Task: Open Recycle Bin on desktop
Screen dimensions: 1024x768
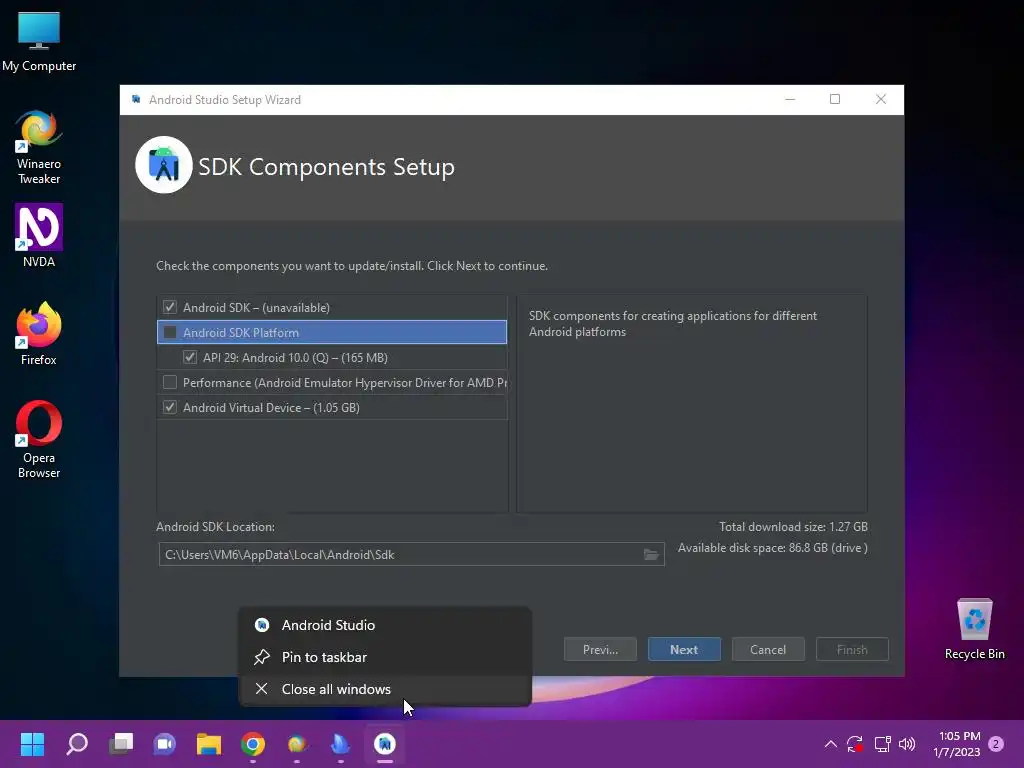Action: (974, 629)
